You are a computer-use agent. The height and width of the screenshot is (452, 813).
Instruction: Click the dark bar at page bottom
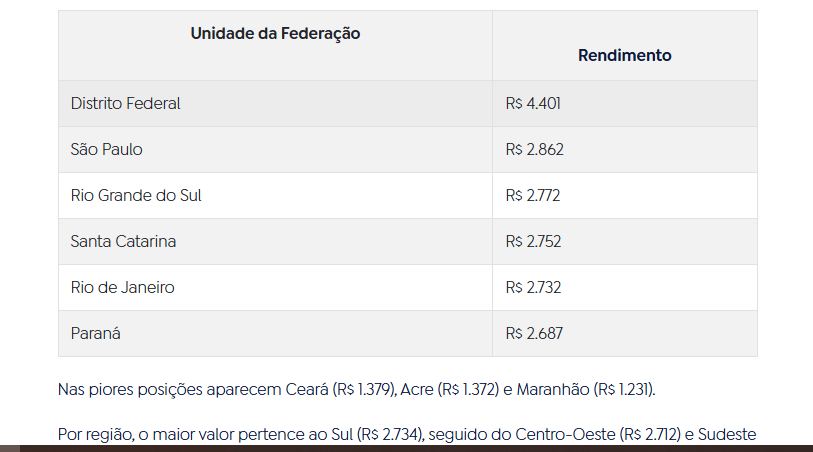pyautogui.click(x=406, y=448)
